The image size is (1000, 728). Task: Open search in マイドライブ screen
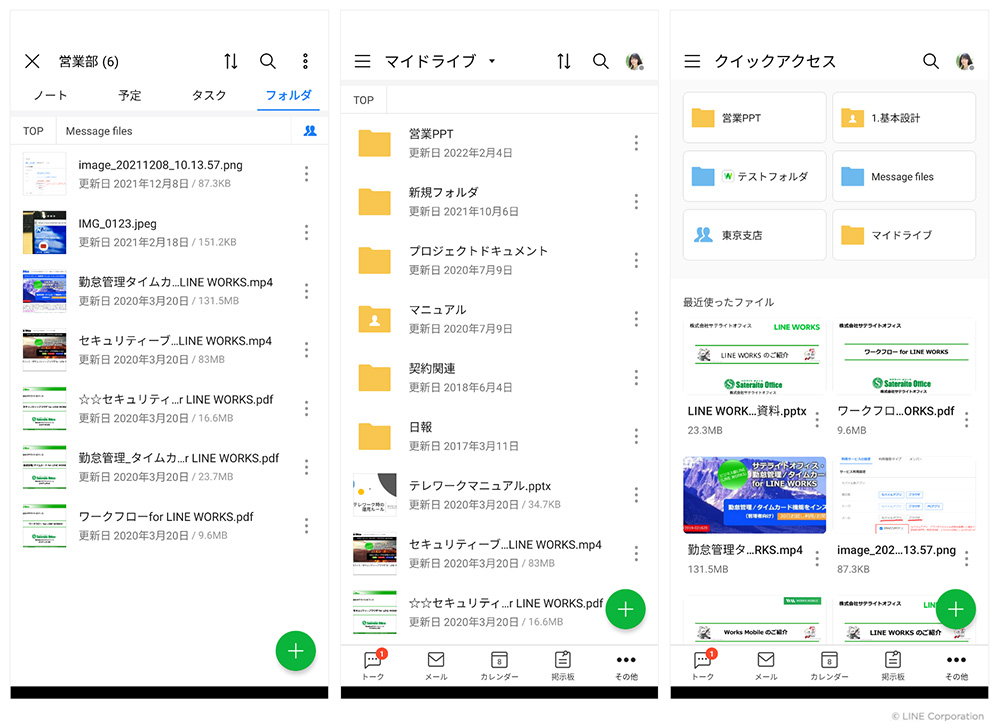(601, 61)
